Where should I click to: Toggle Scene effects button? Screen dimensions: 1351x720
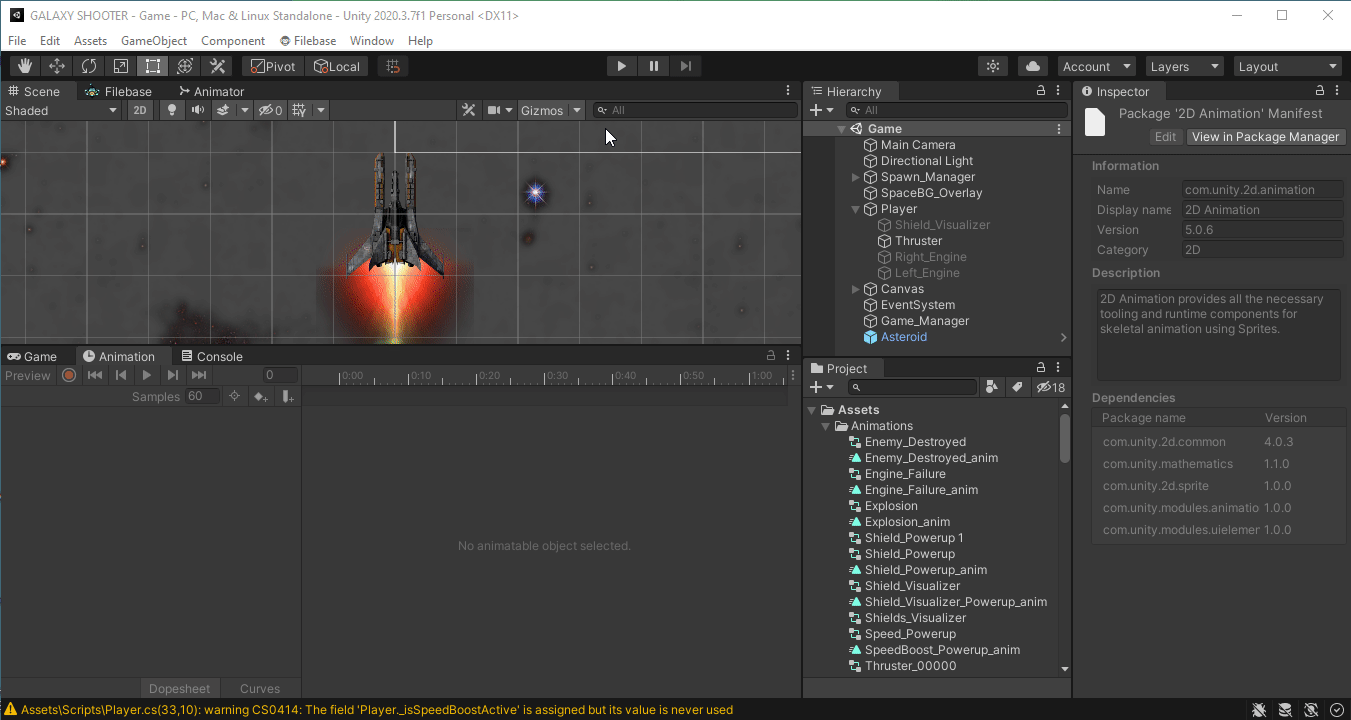point(224,110)
